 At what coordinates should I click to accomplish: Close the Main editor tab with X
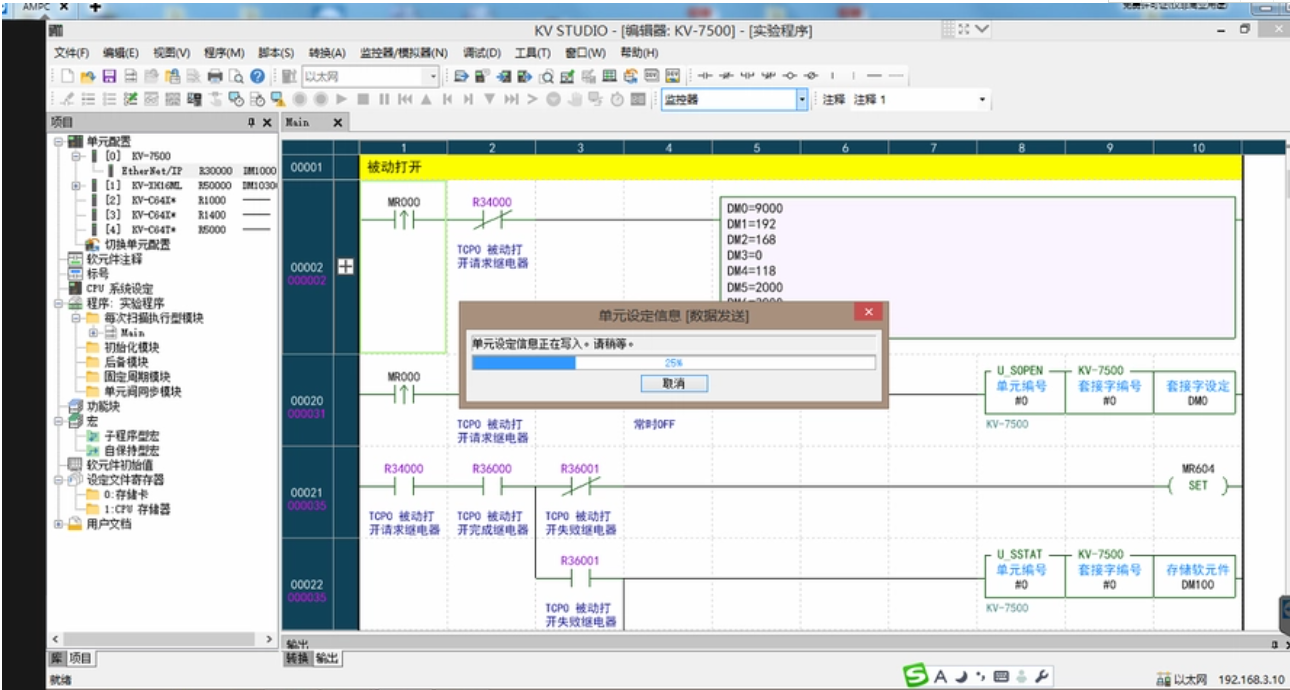pyautogui.click(x=338, y=123)
